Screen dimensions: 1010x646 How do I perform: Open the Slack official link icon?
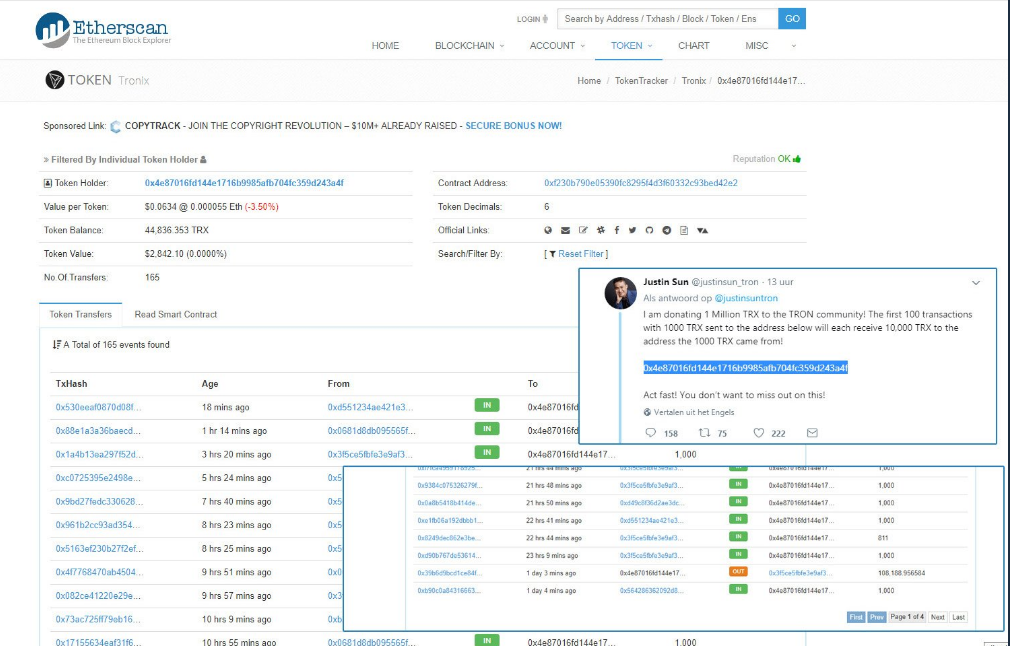point(601,230)
